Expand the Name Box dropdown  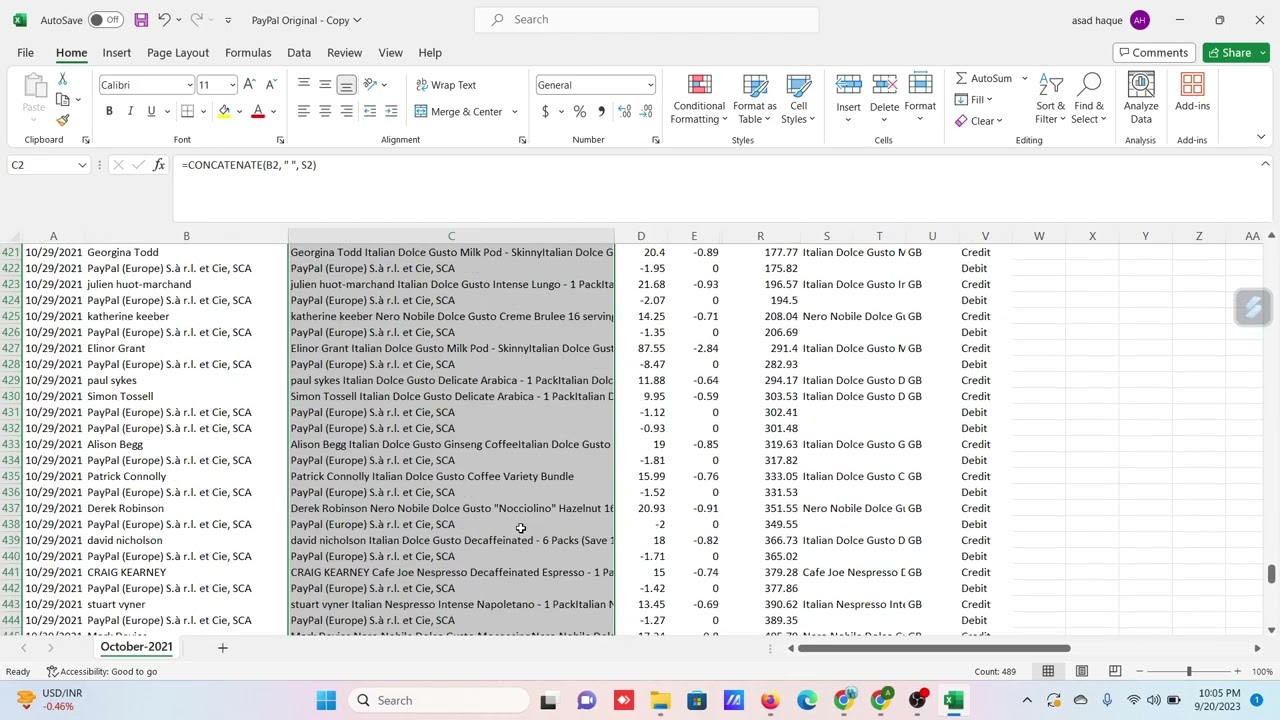pyautogui.click(x=82, y=165)
